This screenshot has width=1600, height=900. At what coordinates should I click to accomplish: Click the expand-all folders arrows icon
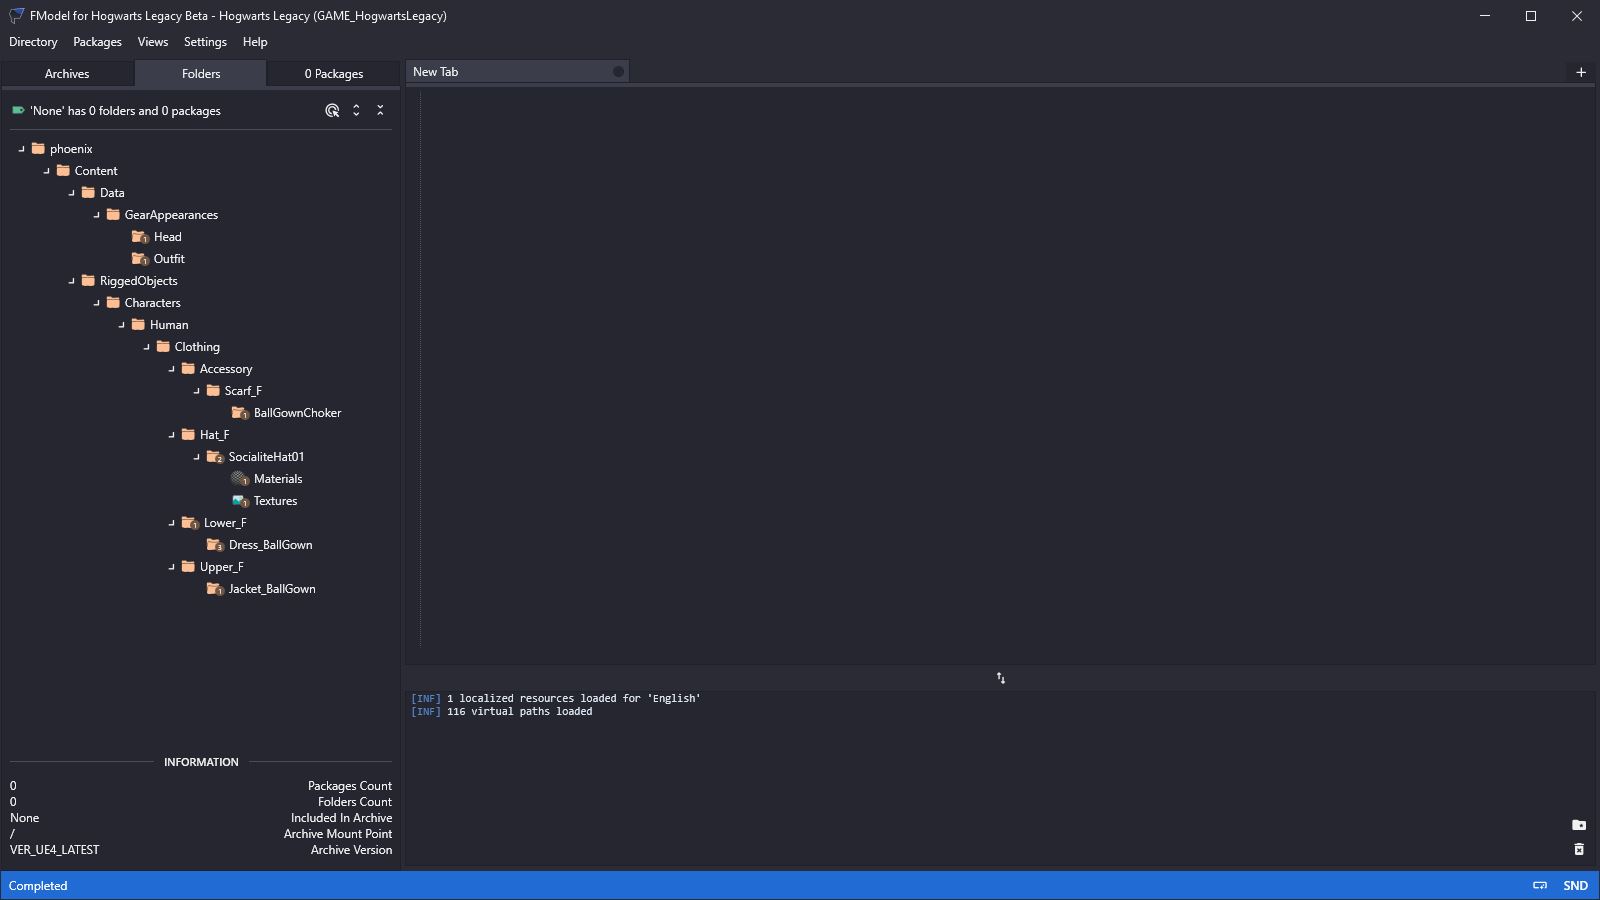[x=356, y=111]
